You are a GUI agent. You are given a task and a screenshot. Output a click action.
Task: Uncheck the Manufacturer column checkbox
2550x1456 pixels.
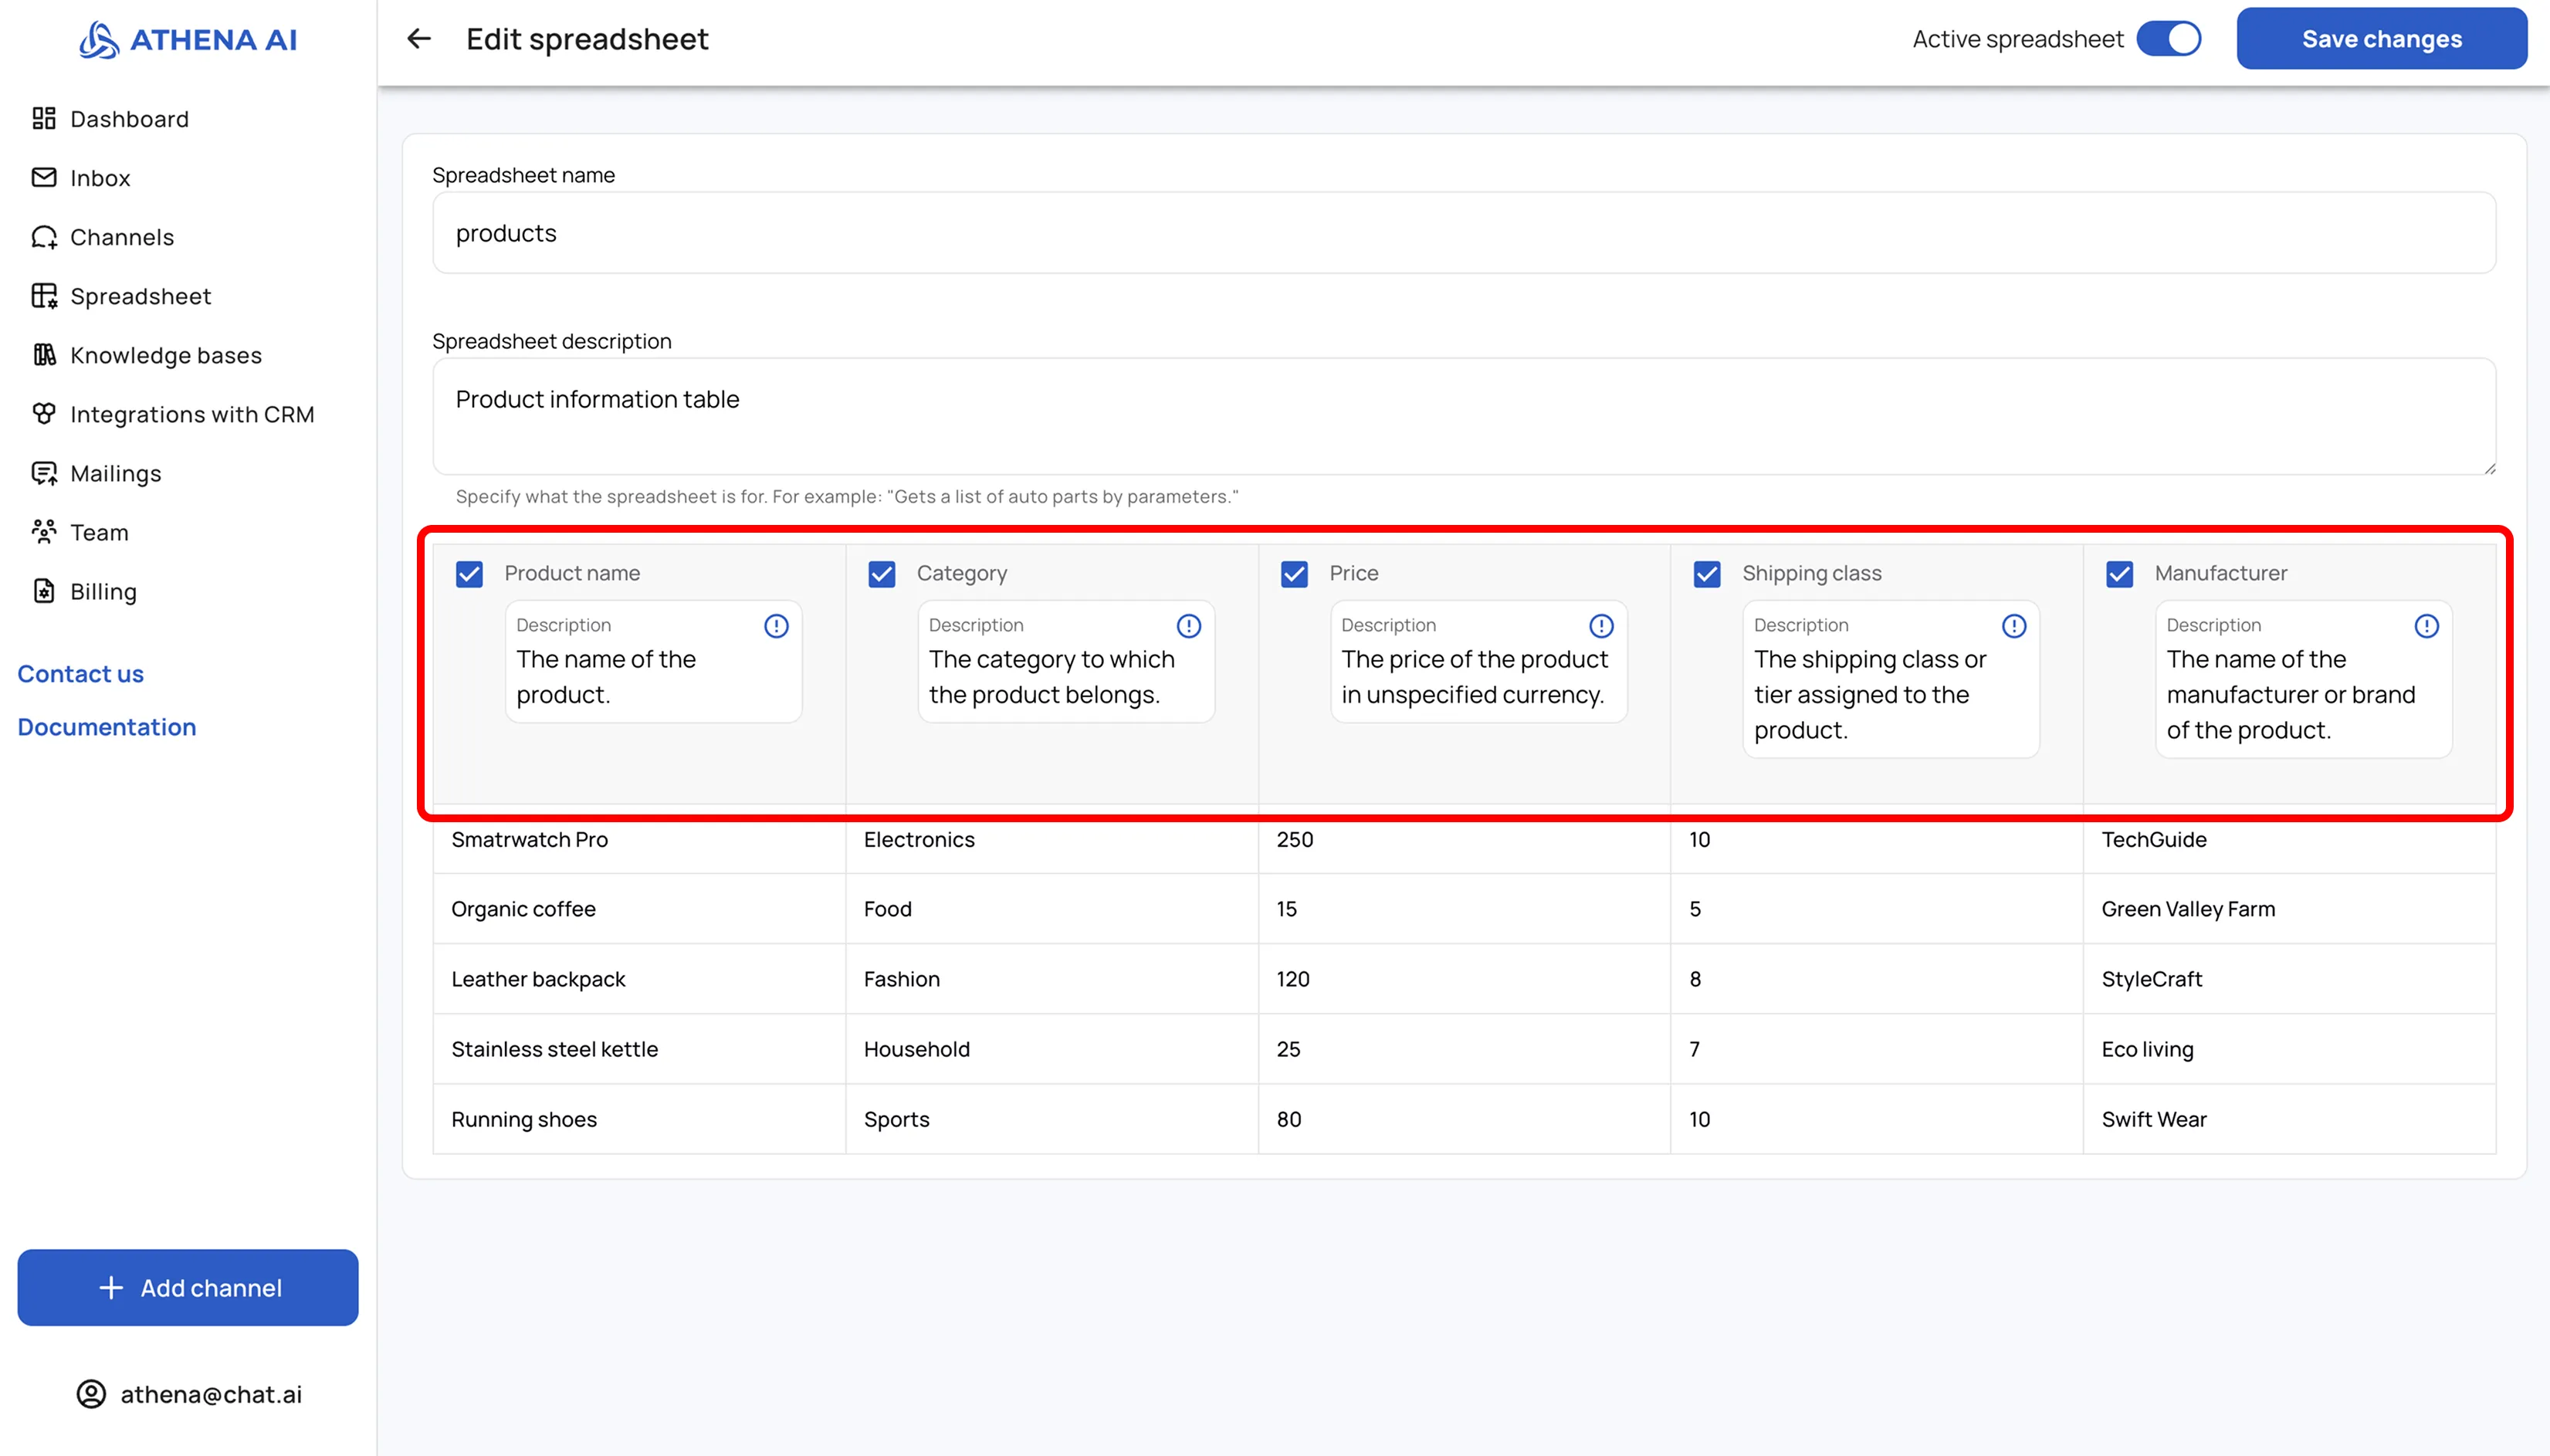tap(2119, 574)
